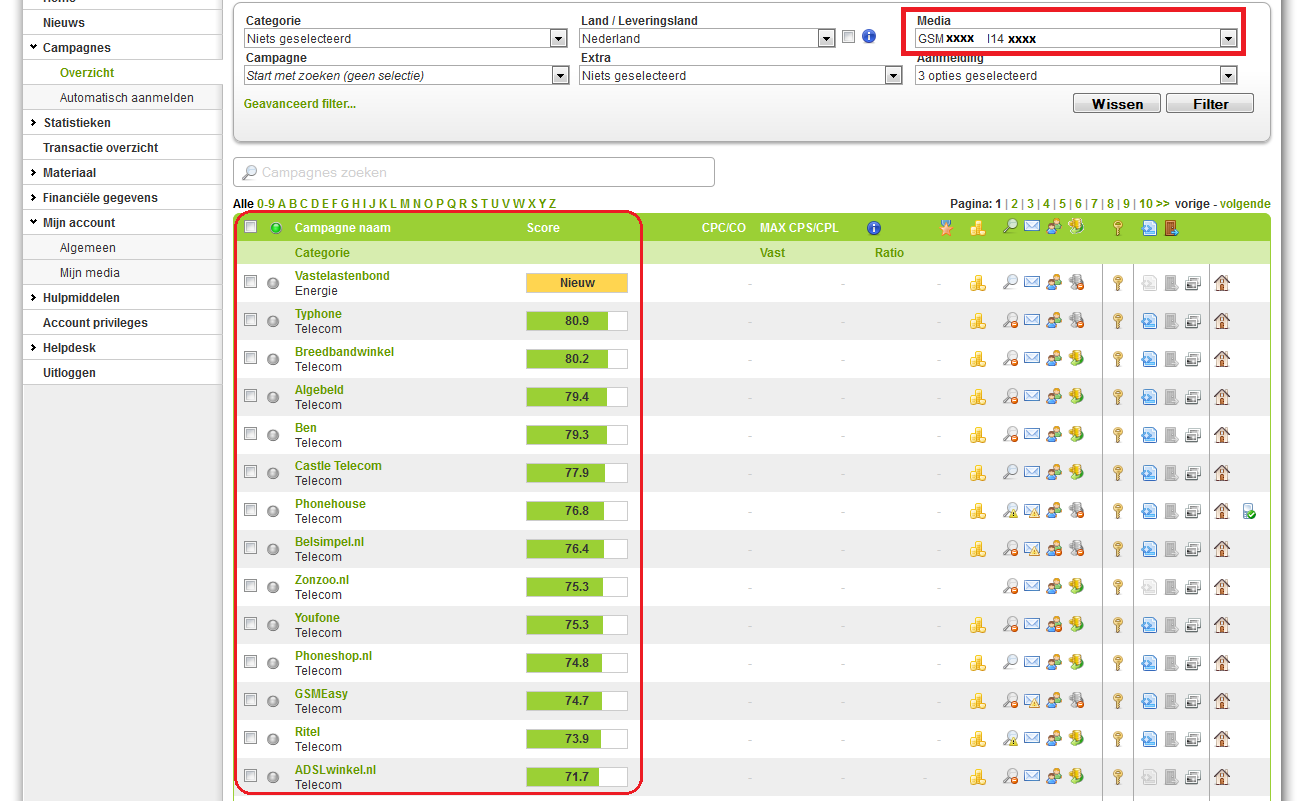Open the Geavanceerd filter link

(300, 103)
